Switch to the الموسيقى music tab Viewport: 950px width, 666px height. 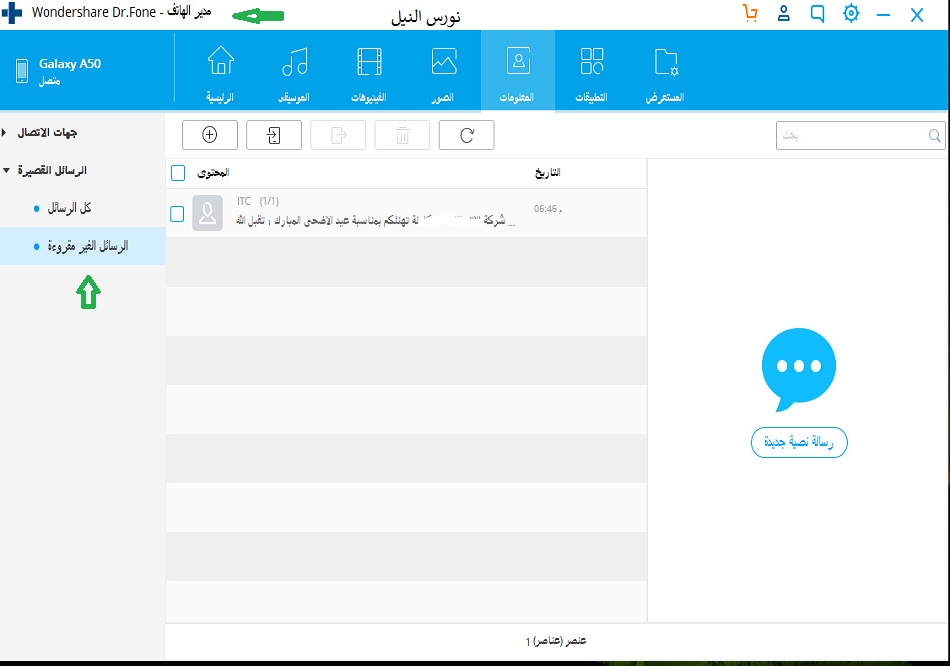pos(294,71)
